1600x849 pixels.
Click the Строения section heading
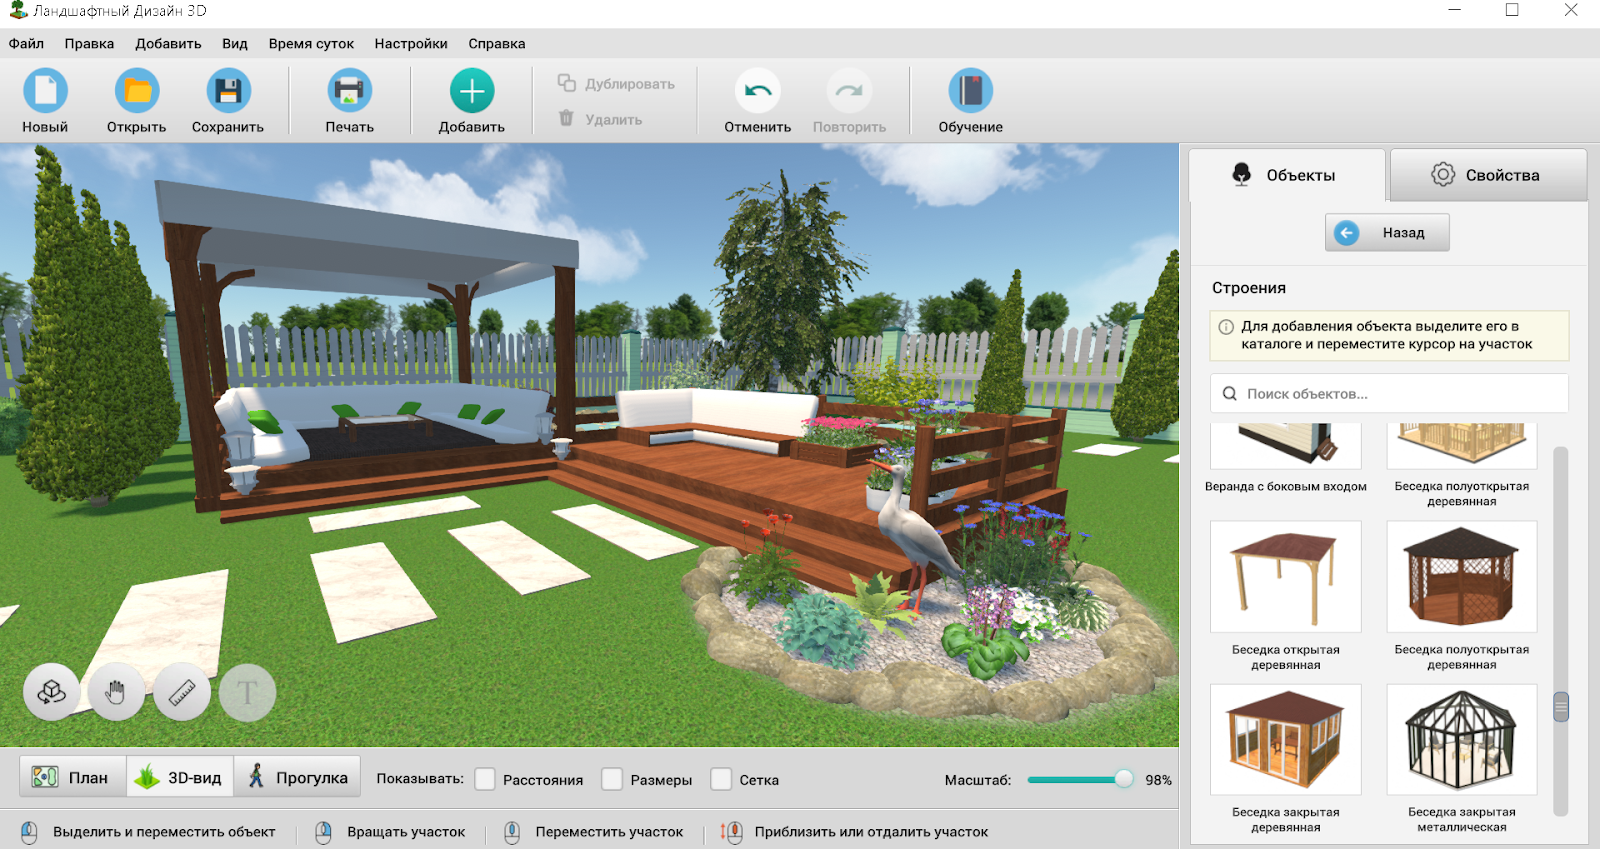click(1249, 288)
